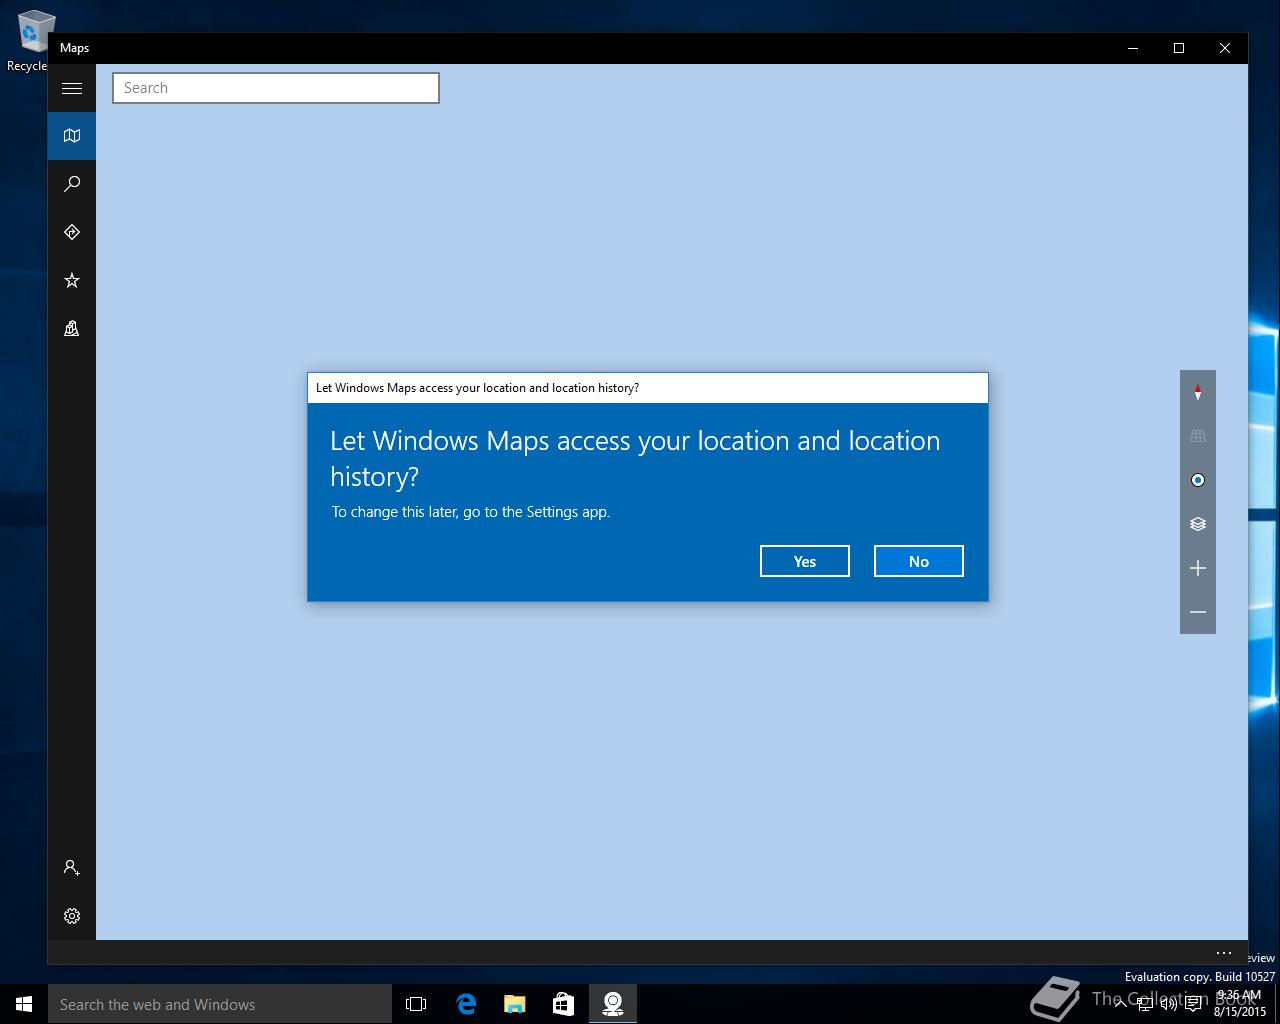
Task: Close the Maps window
Action: (x=1225, y=48)
